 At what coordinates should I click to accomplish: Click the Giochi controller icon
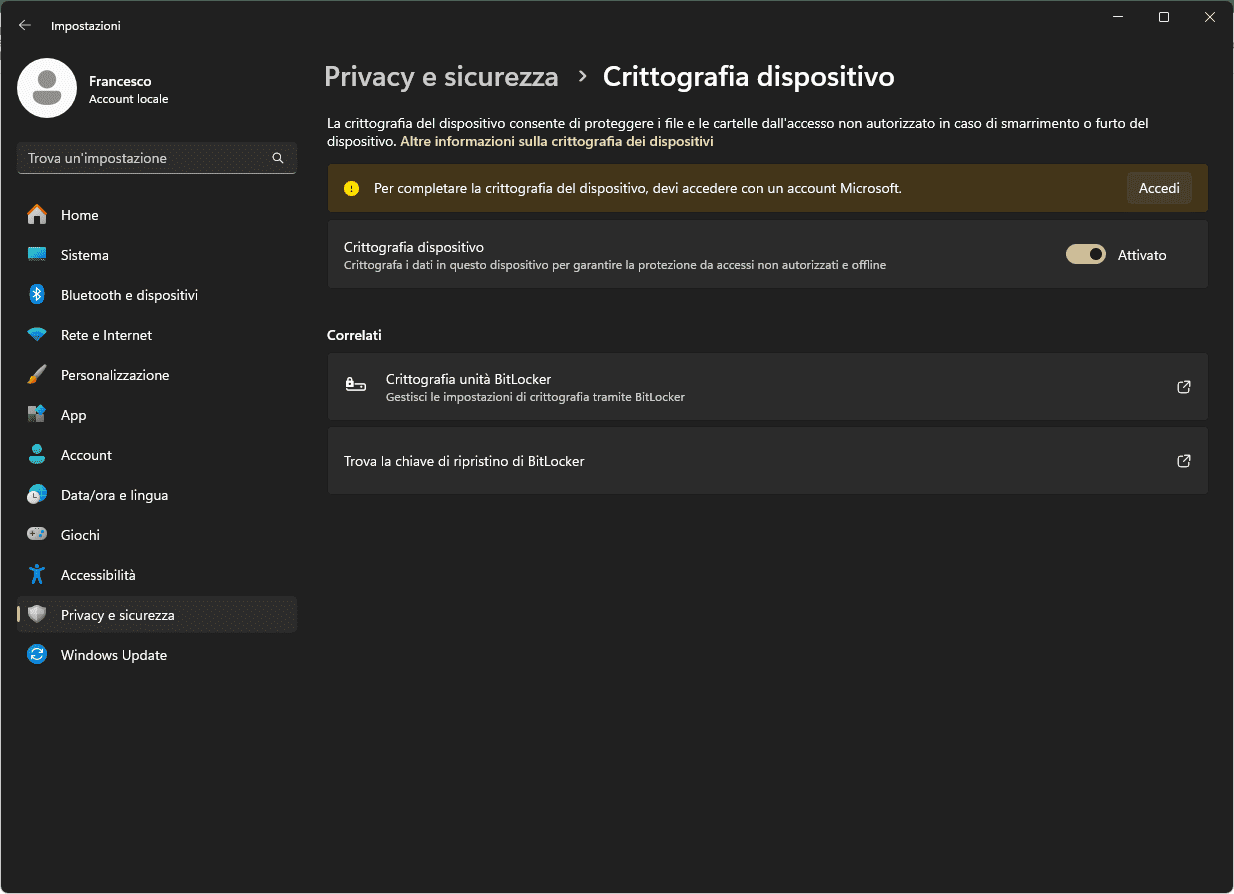tap(37, 535)
